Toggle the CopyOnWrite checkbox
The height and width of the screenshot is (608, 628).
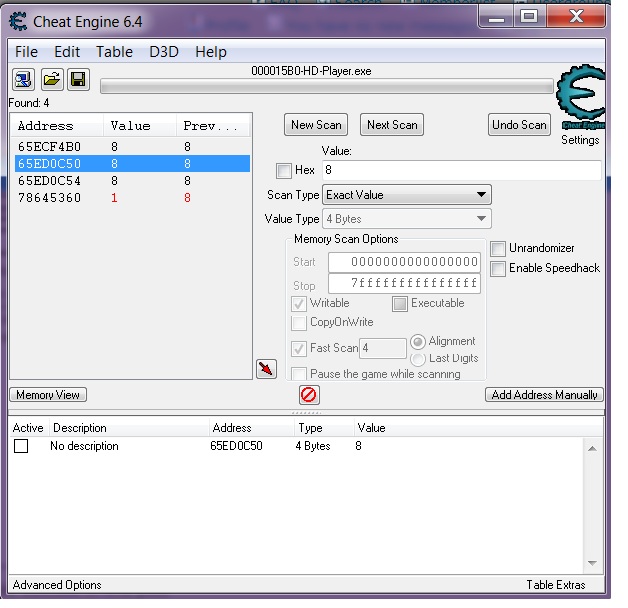[x=299, y=323]
